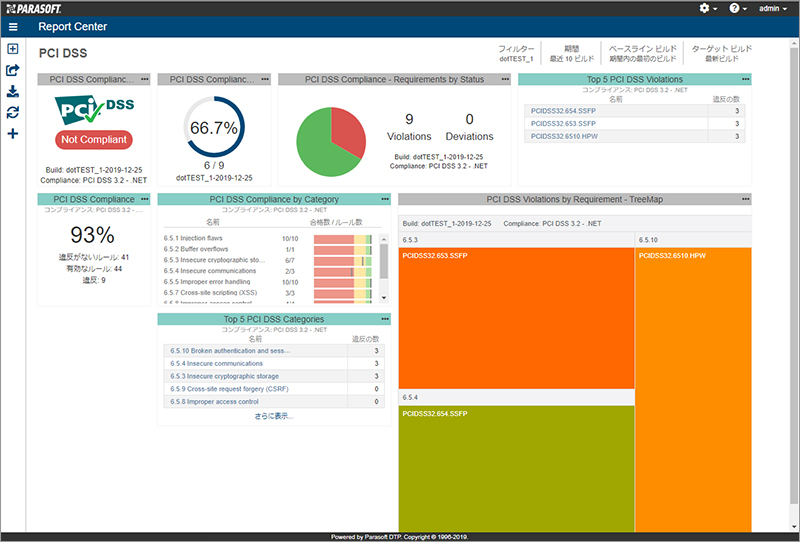The image size is (800, 542).
Task: Click the Report Center title
Action: pyautogui.click(x=72, y=27)
